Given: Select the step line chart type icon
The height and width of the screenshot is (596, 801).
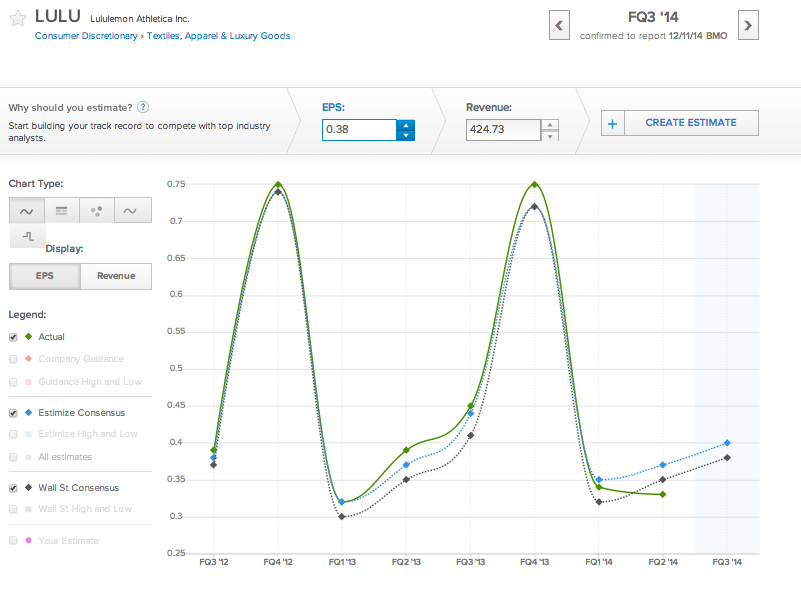Looking at the screenshot, I should 28,236.
